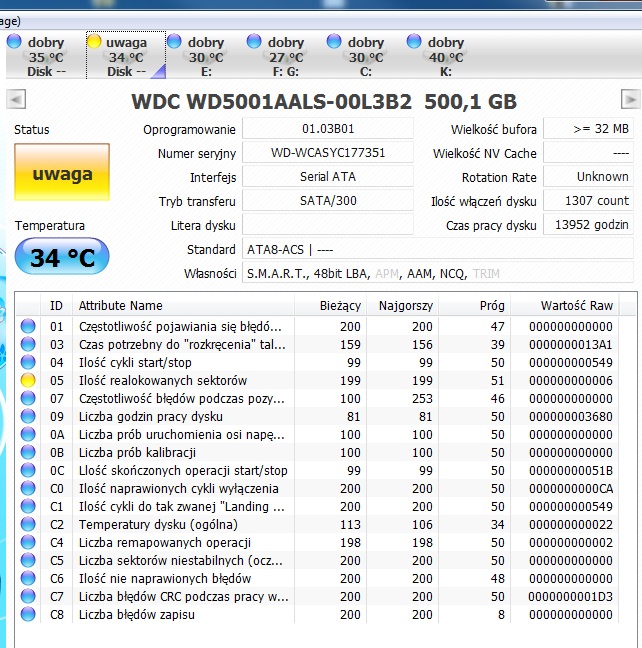Click the status icon of attribute C6
Screen dimensions: 642x648
click(28, 578)
